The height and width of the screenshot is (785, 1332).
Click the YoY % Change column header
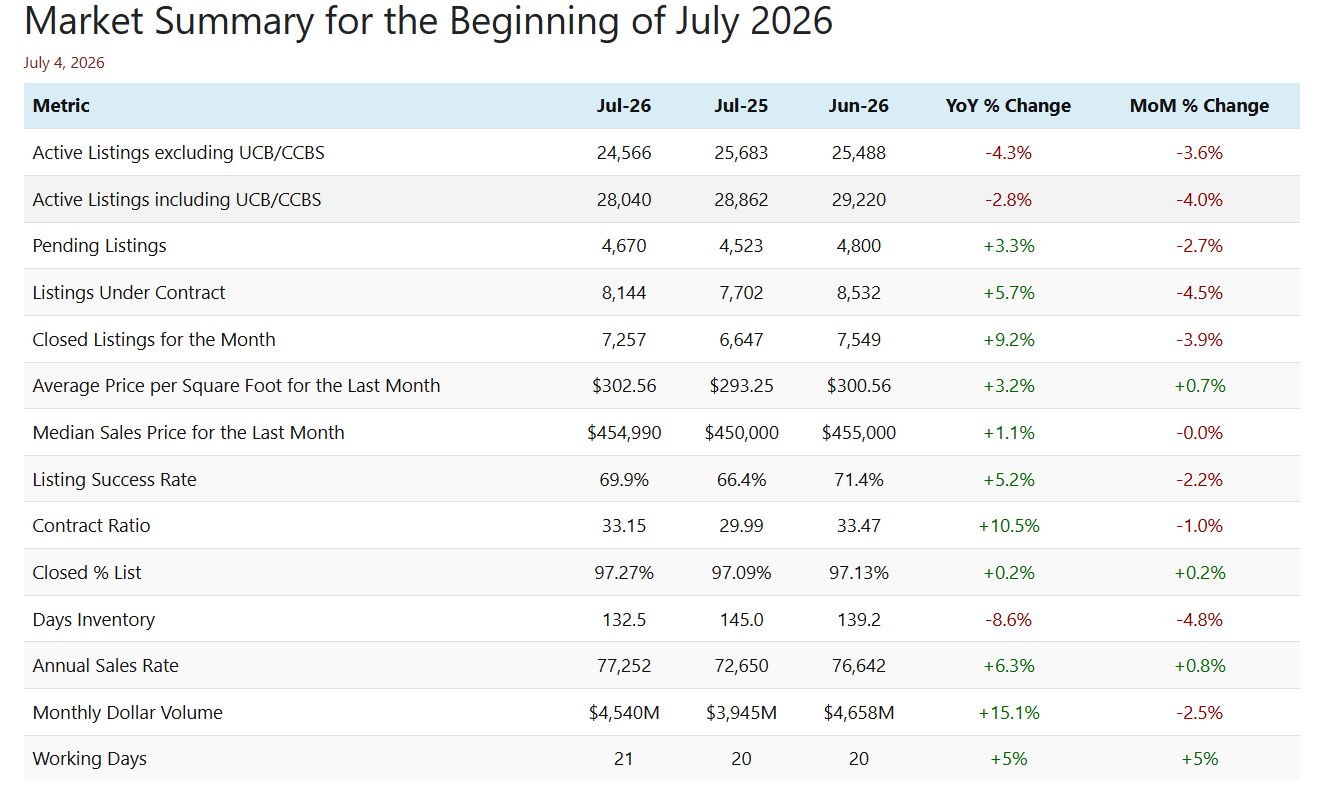pos(1008,106)
